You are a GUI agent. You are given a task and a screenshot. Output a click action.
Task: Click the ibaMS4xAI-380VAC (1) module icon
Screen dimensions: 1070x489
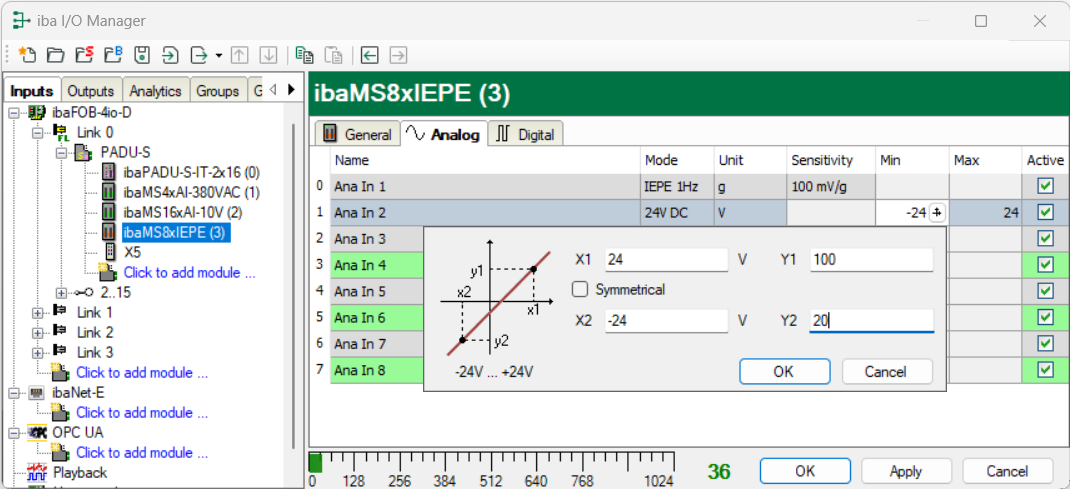(x=108, y=192)
